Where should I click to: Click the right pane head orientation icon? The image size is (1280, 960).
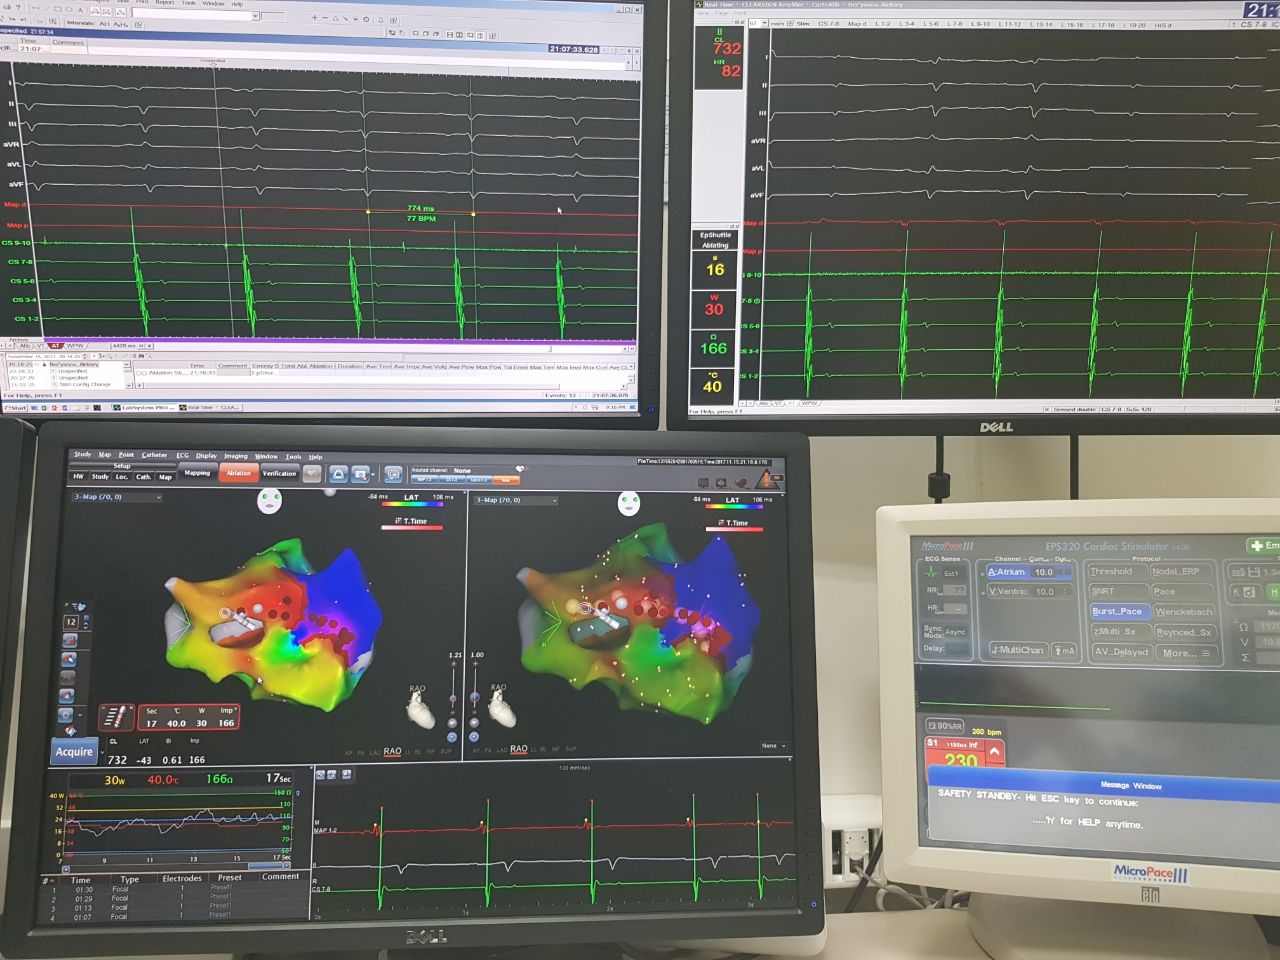pos(628,503)
